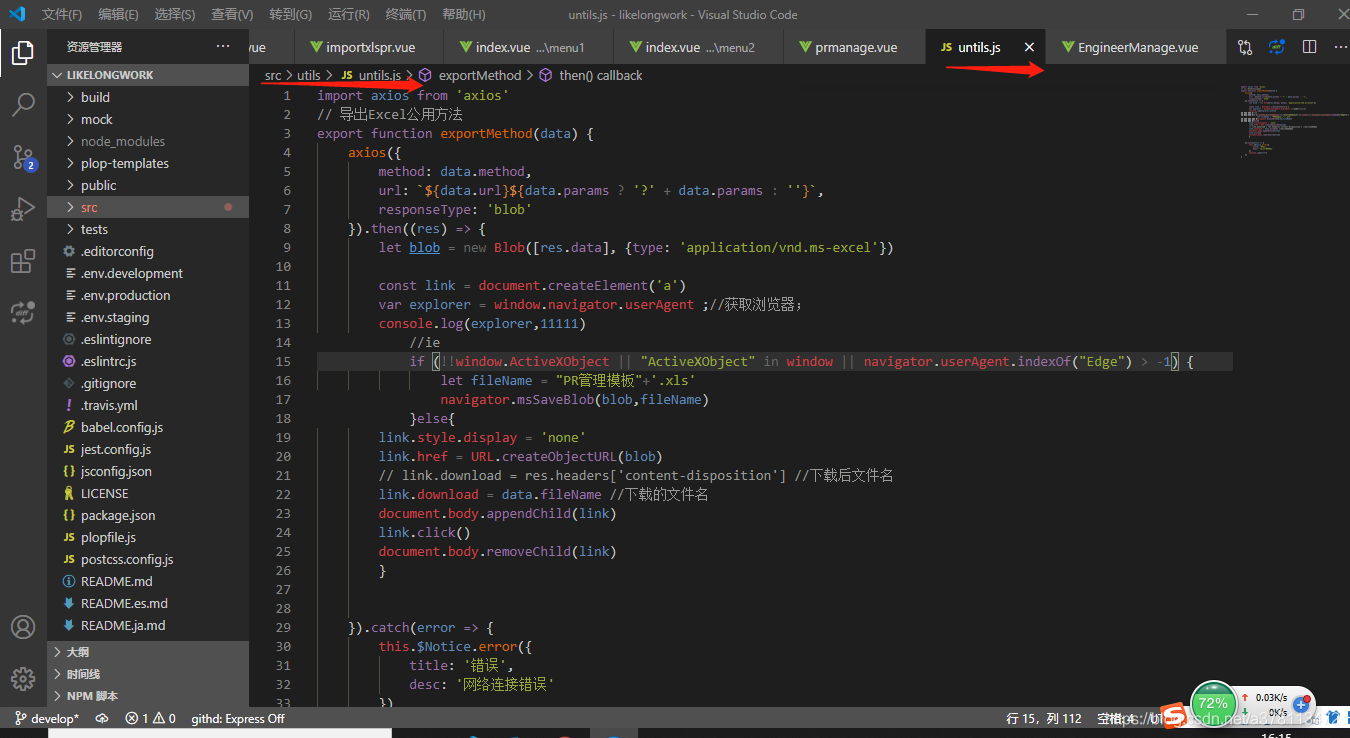Expand the 时间线 timeline section
The width and height of the screenshot is (1350, 738).
(x=148, y=674)
